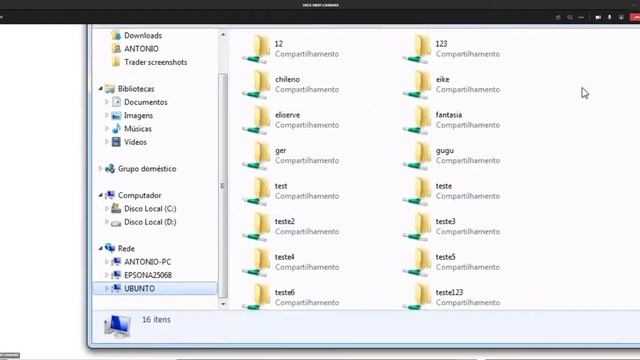Expand the UBUNTO network node
The height and width of the screenshot is (360, 640).
click(x=107, y=288)
